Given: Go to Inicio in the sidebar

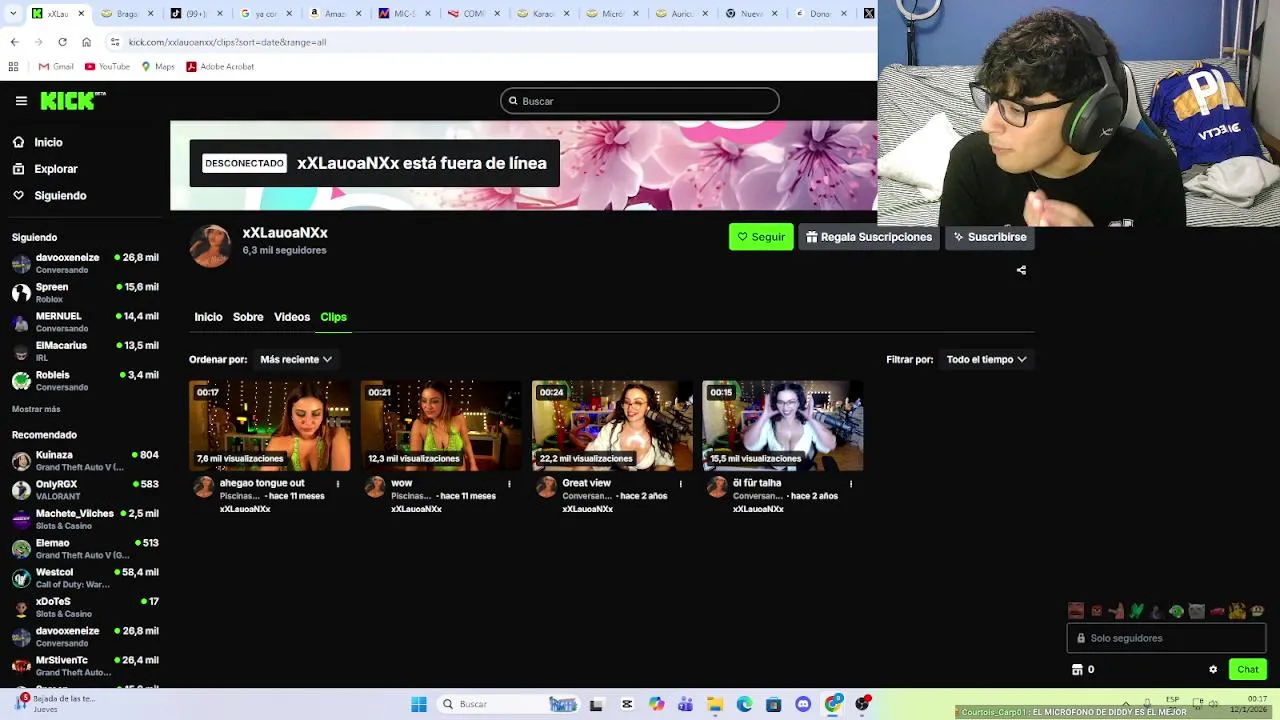Looking at the screenshot, I should tap(37, 142).
